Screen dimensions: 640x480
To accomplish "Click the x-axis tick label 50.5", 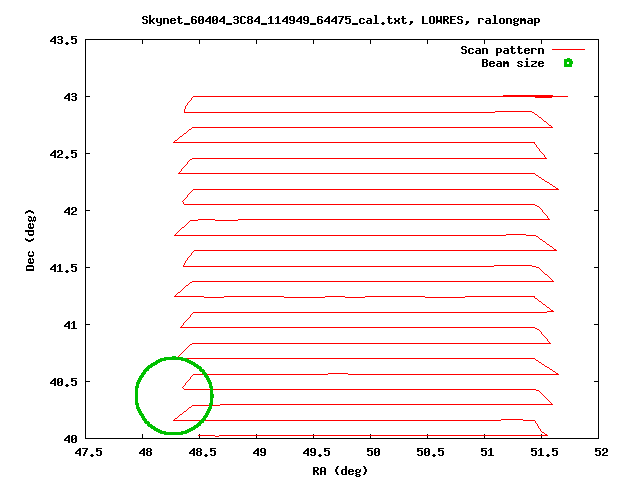I will click(x=431, y=452).
